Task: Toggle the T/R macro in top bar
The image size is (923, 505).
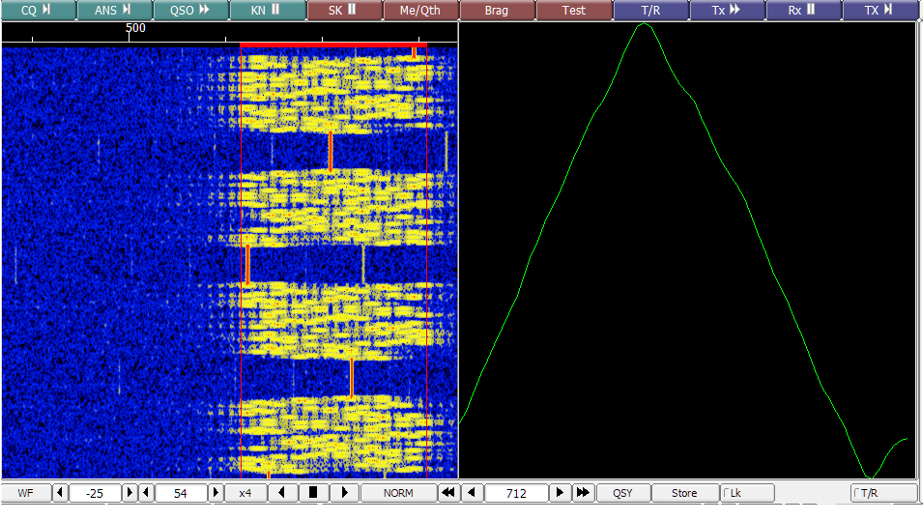Action: point(650,10)
